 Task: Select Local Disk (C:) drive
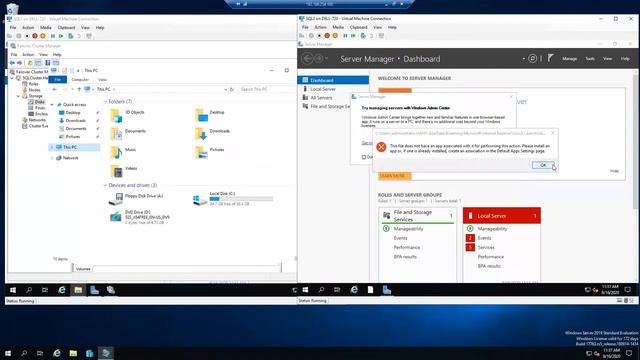tap(233, 199)
